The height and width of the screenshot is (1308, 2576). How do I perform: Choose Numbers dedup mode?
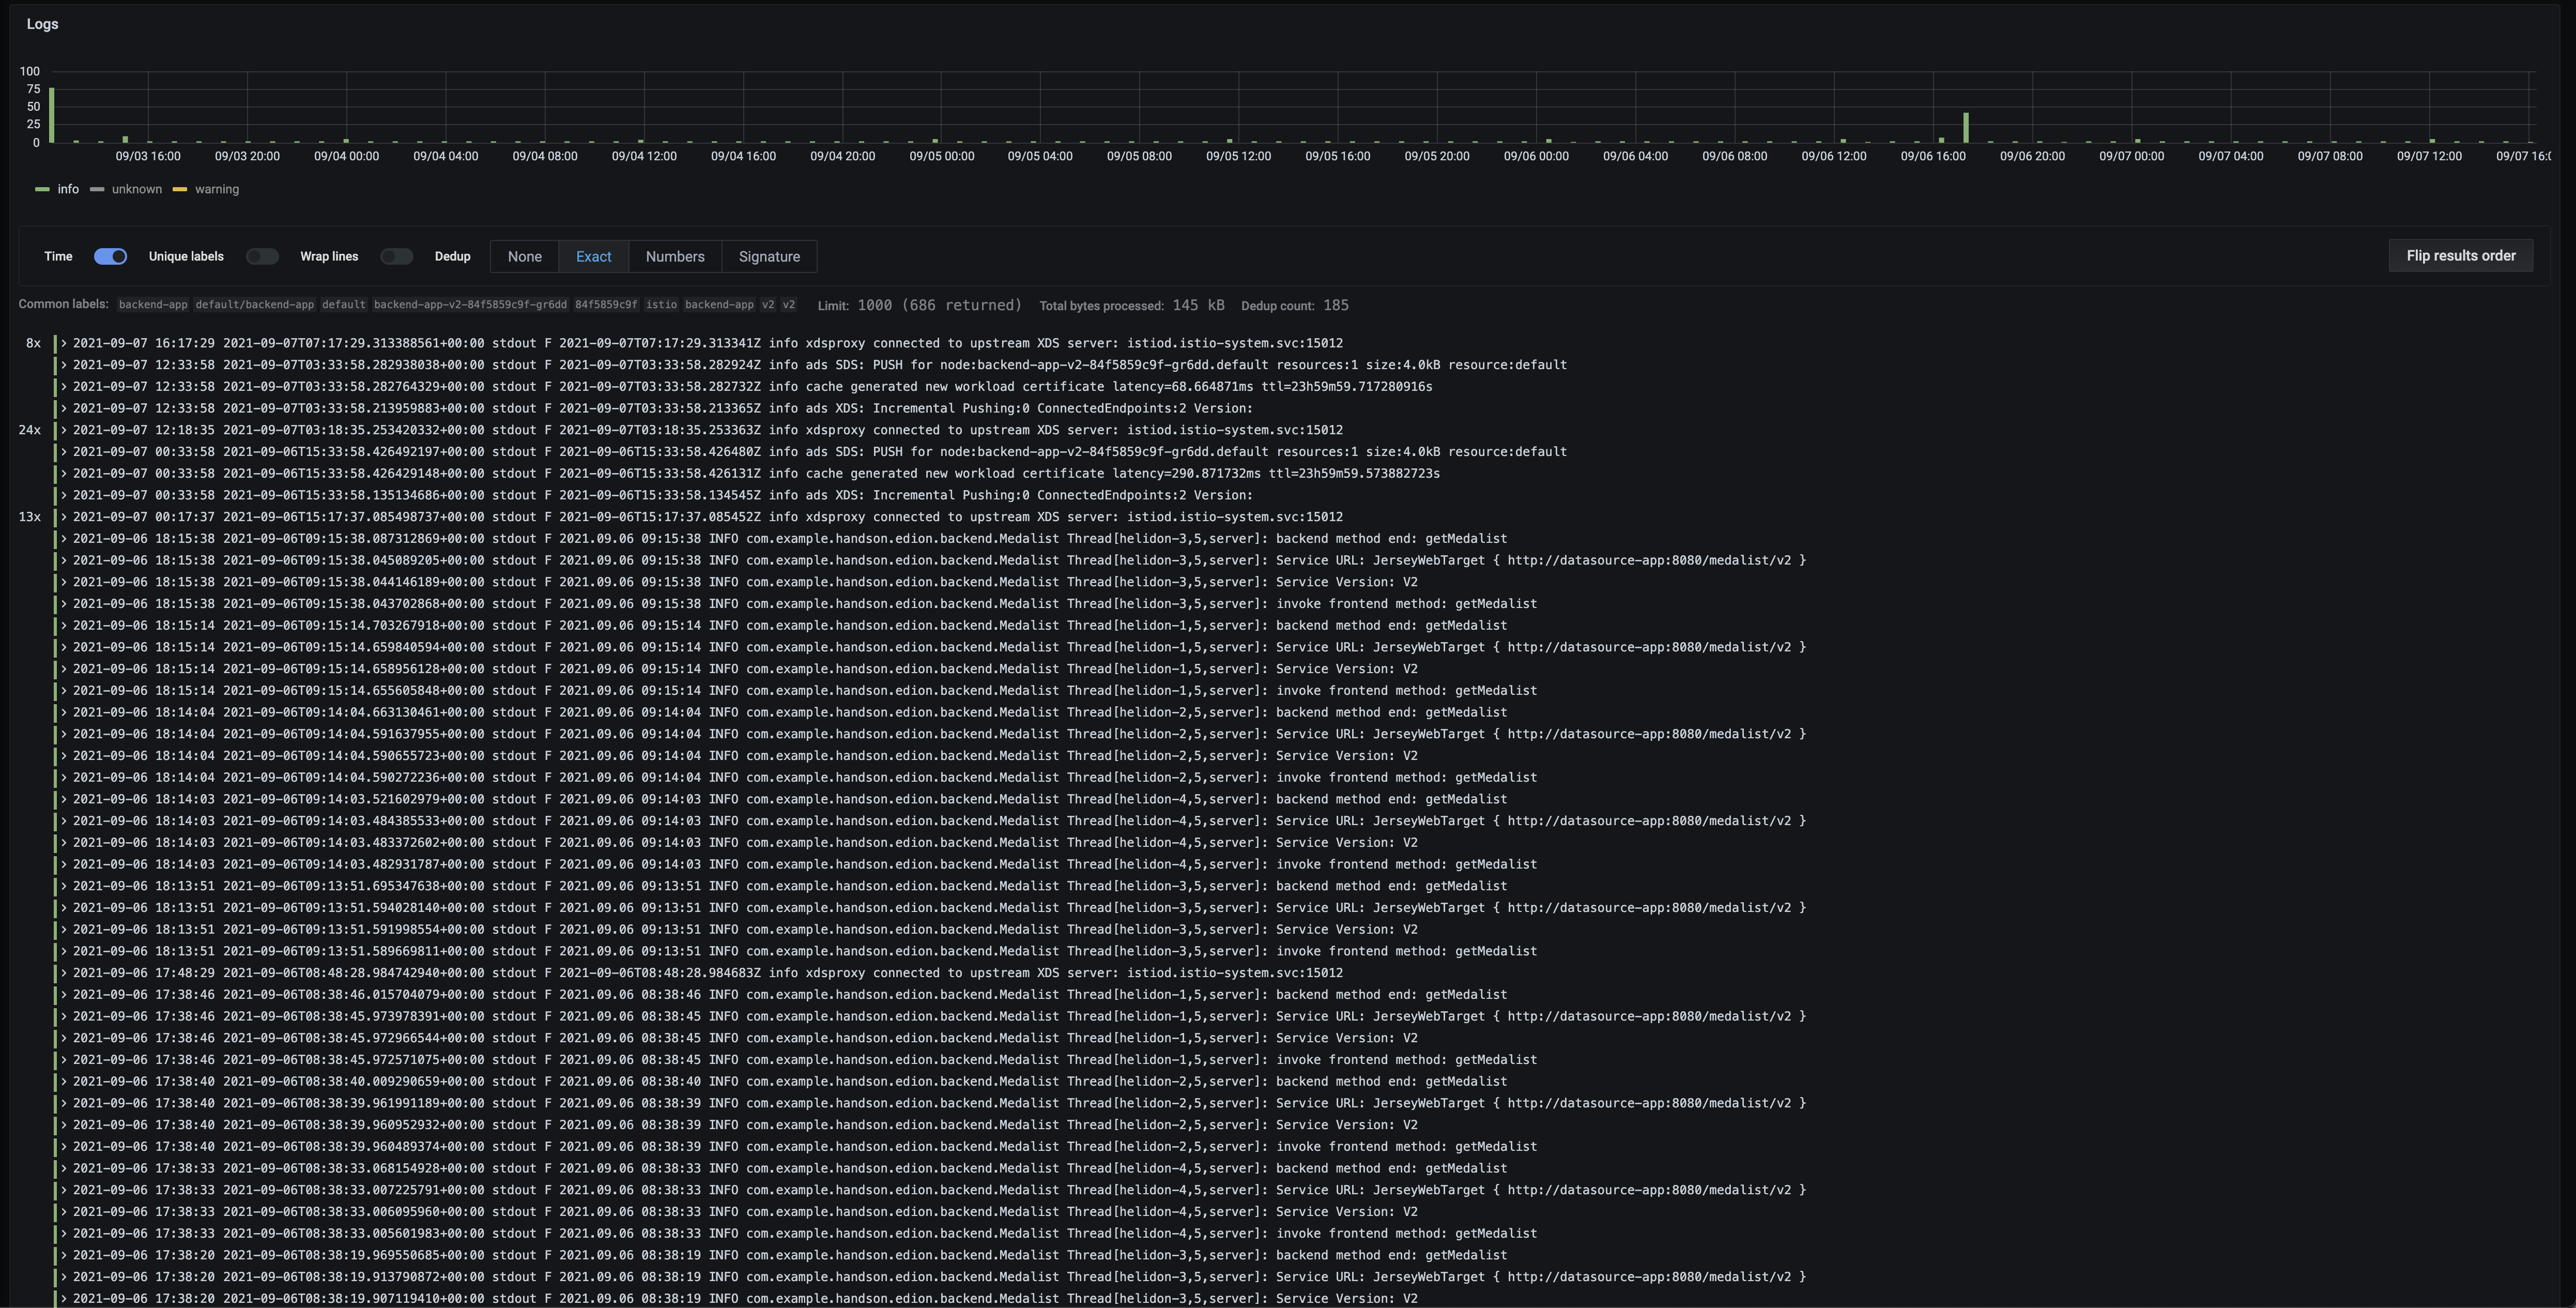coord(674,257)
